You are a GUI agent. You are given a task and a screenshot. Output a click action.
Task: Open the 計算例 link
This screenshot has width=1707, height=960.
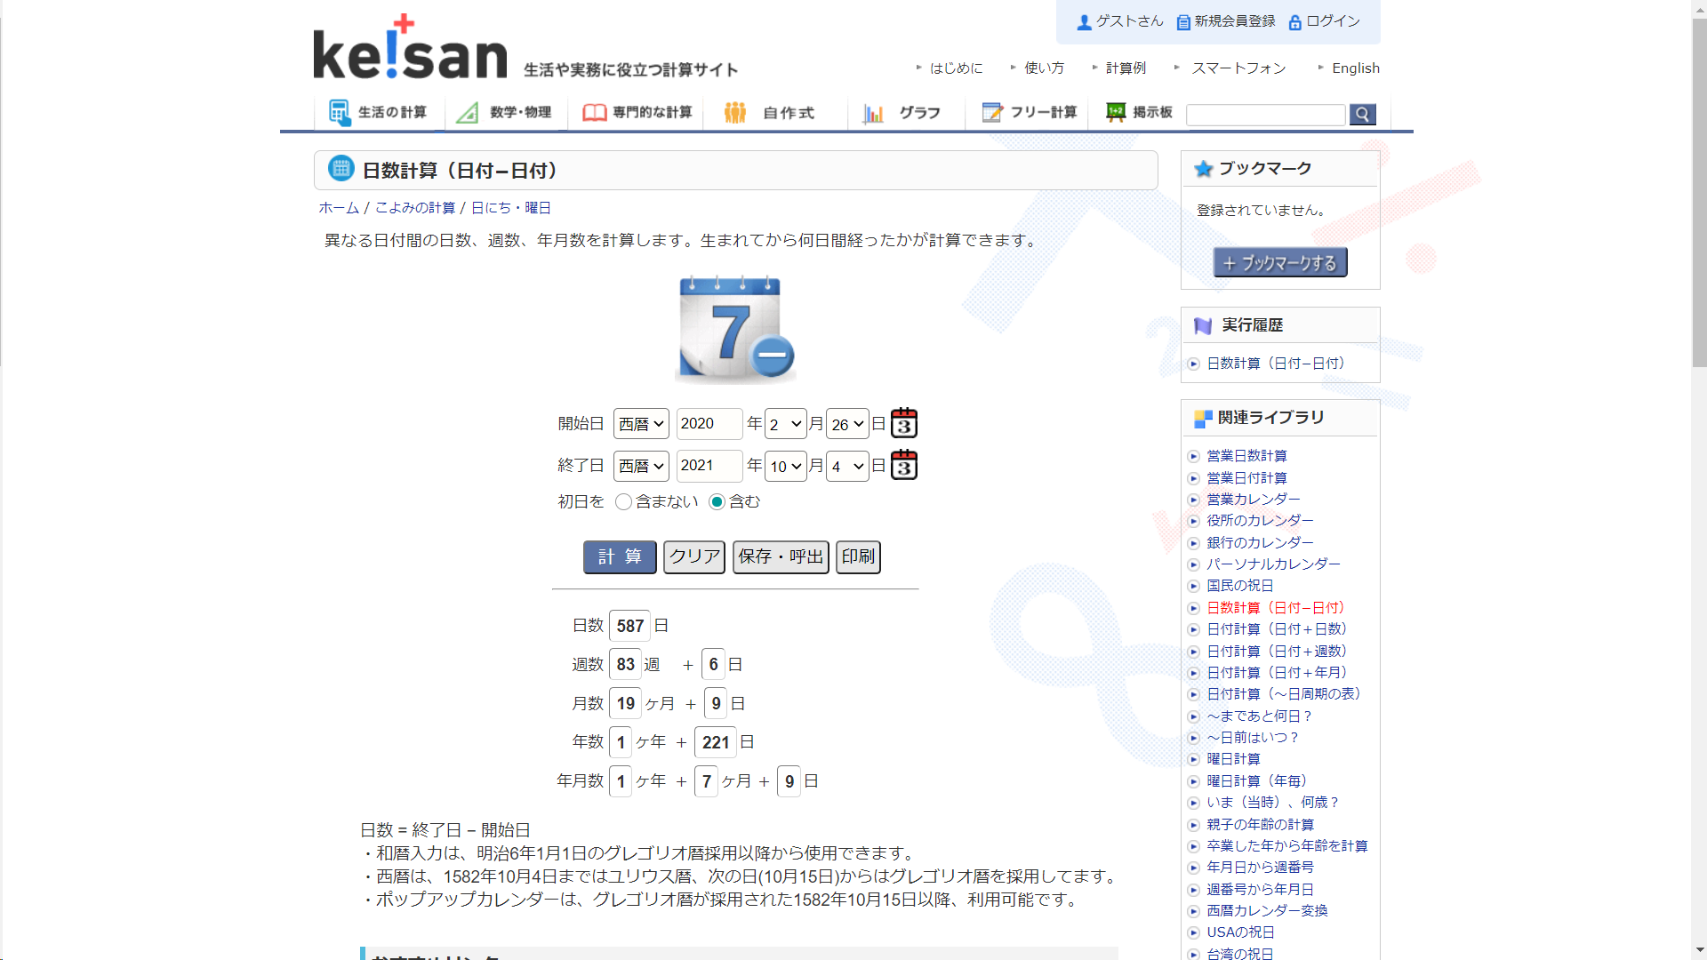(x=1126, y=68)
